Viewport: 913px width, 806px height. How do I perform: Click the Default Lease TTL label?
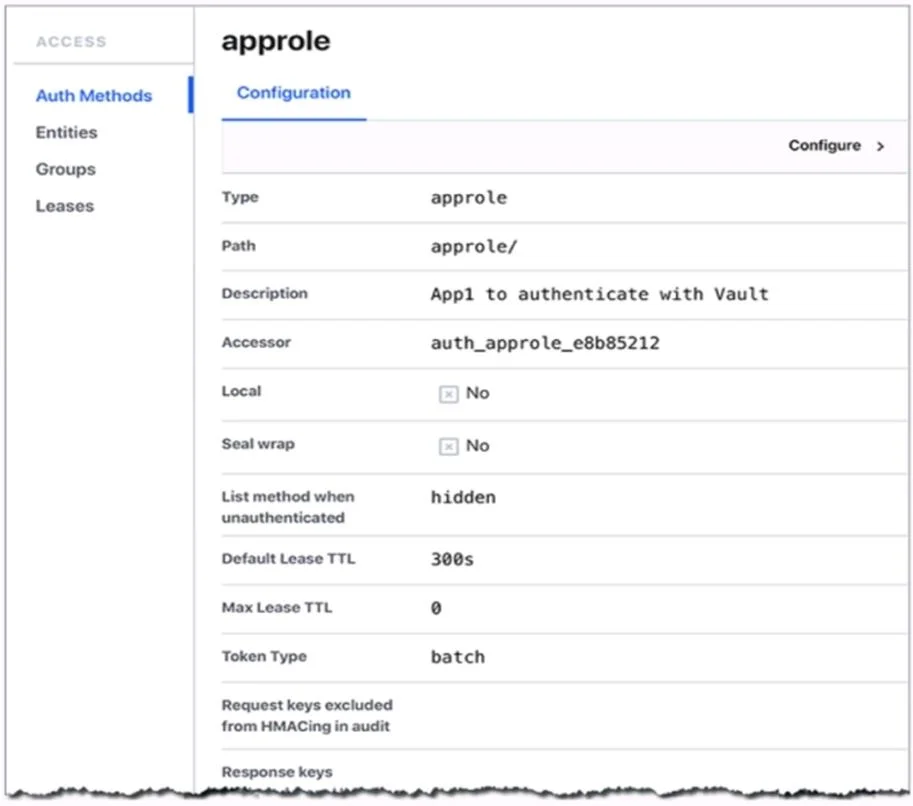(x=288, y=558)
